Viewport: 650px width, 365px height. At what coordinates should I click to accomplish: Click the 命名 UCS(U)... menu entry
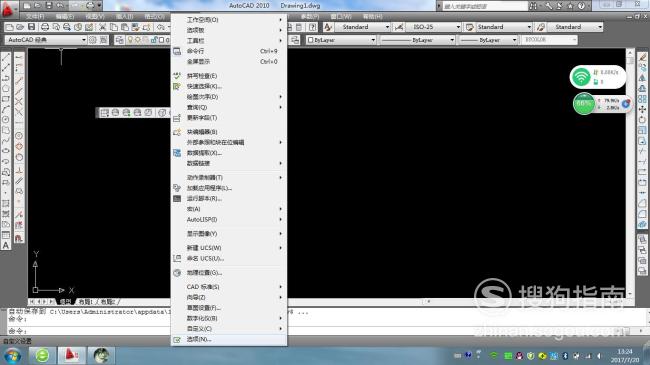229,258
